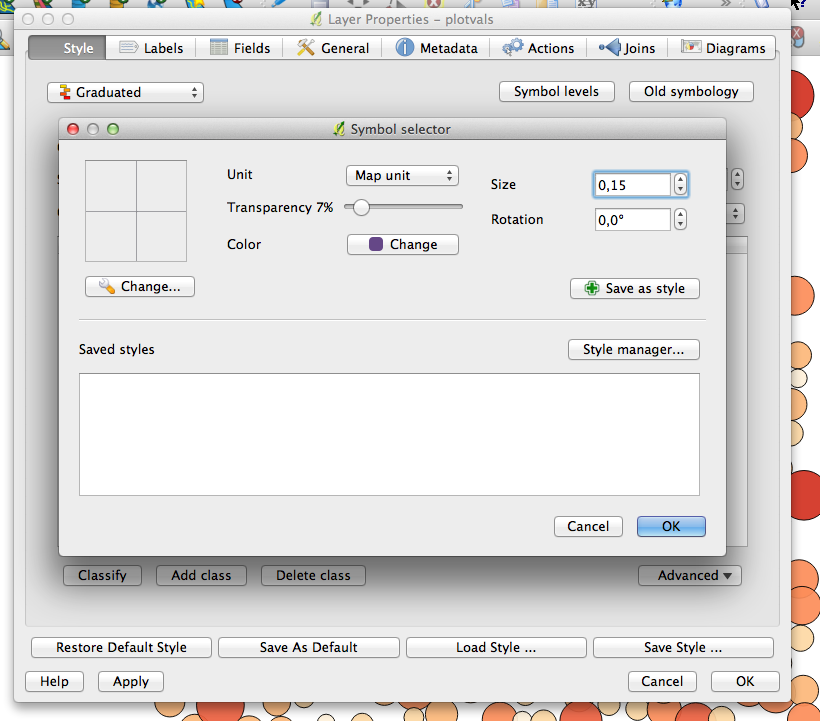Open the Map unit dropdown

pyautogui.click(x=402, y=175)
